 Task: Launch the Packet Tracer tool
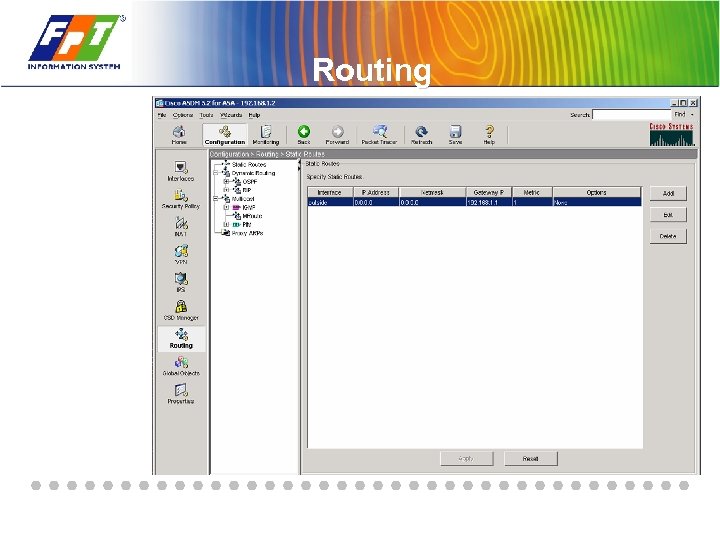[379, 135]
